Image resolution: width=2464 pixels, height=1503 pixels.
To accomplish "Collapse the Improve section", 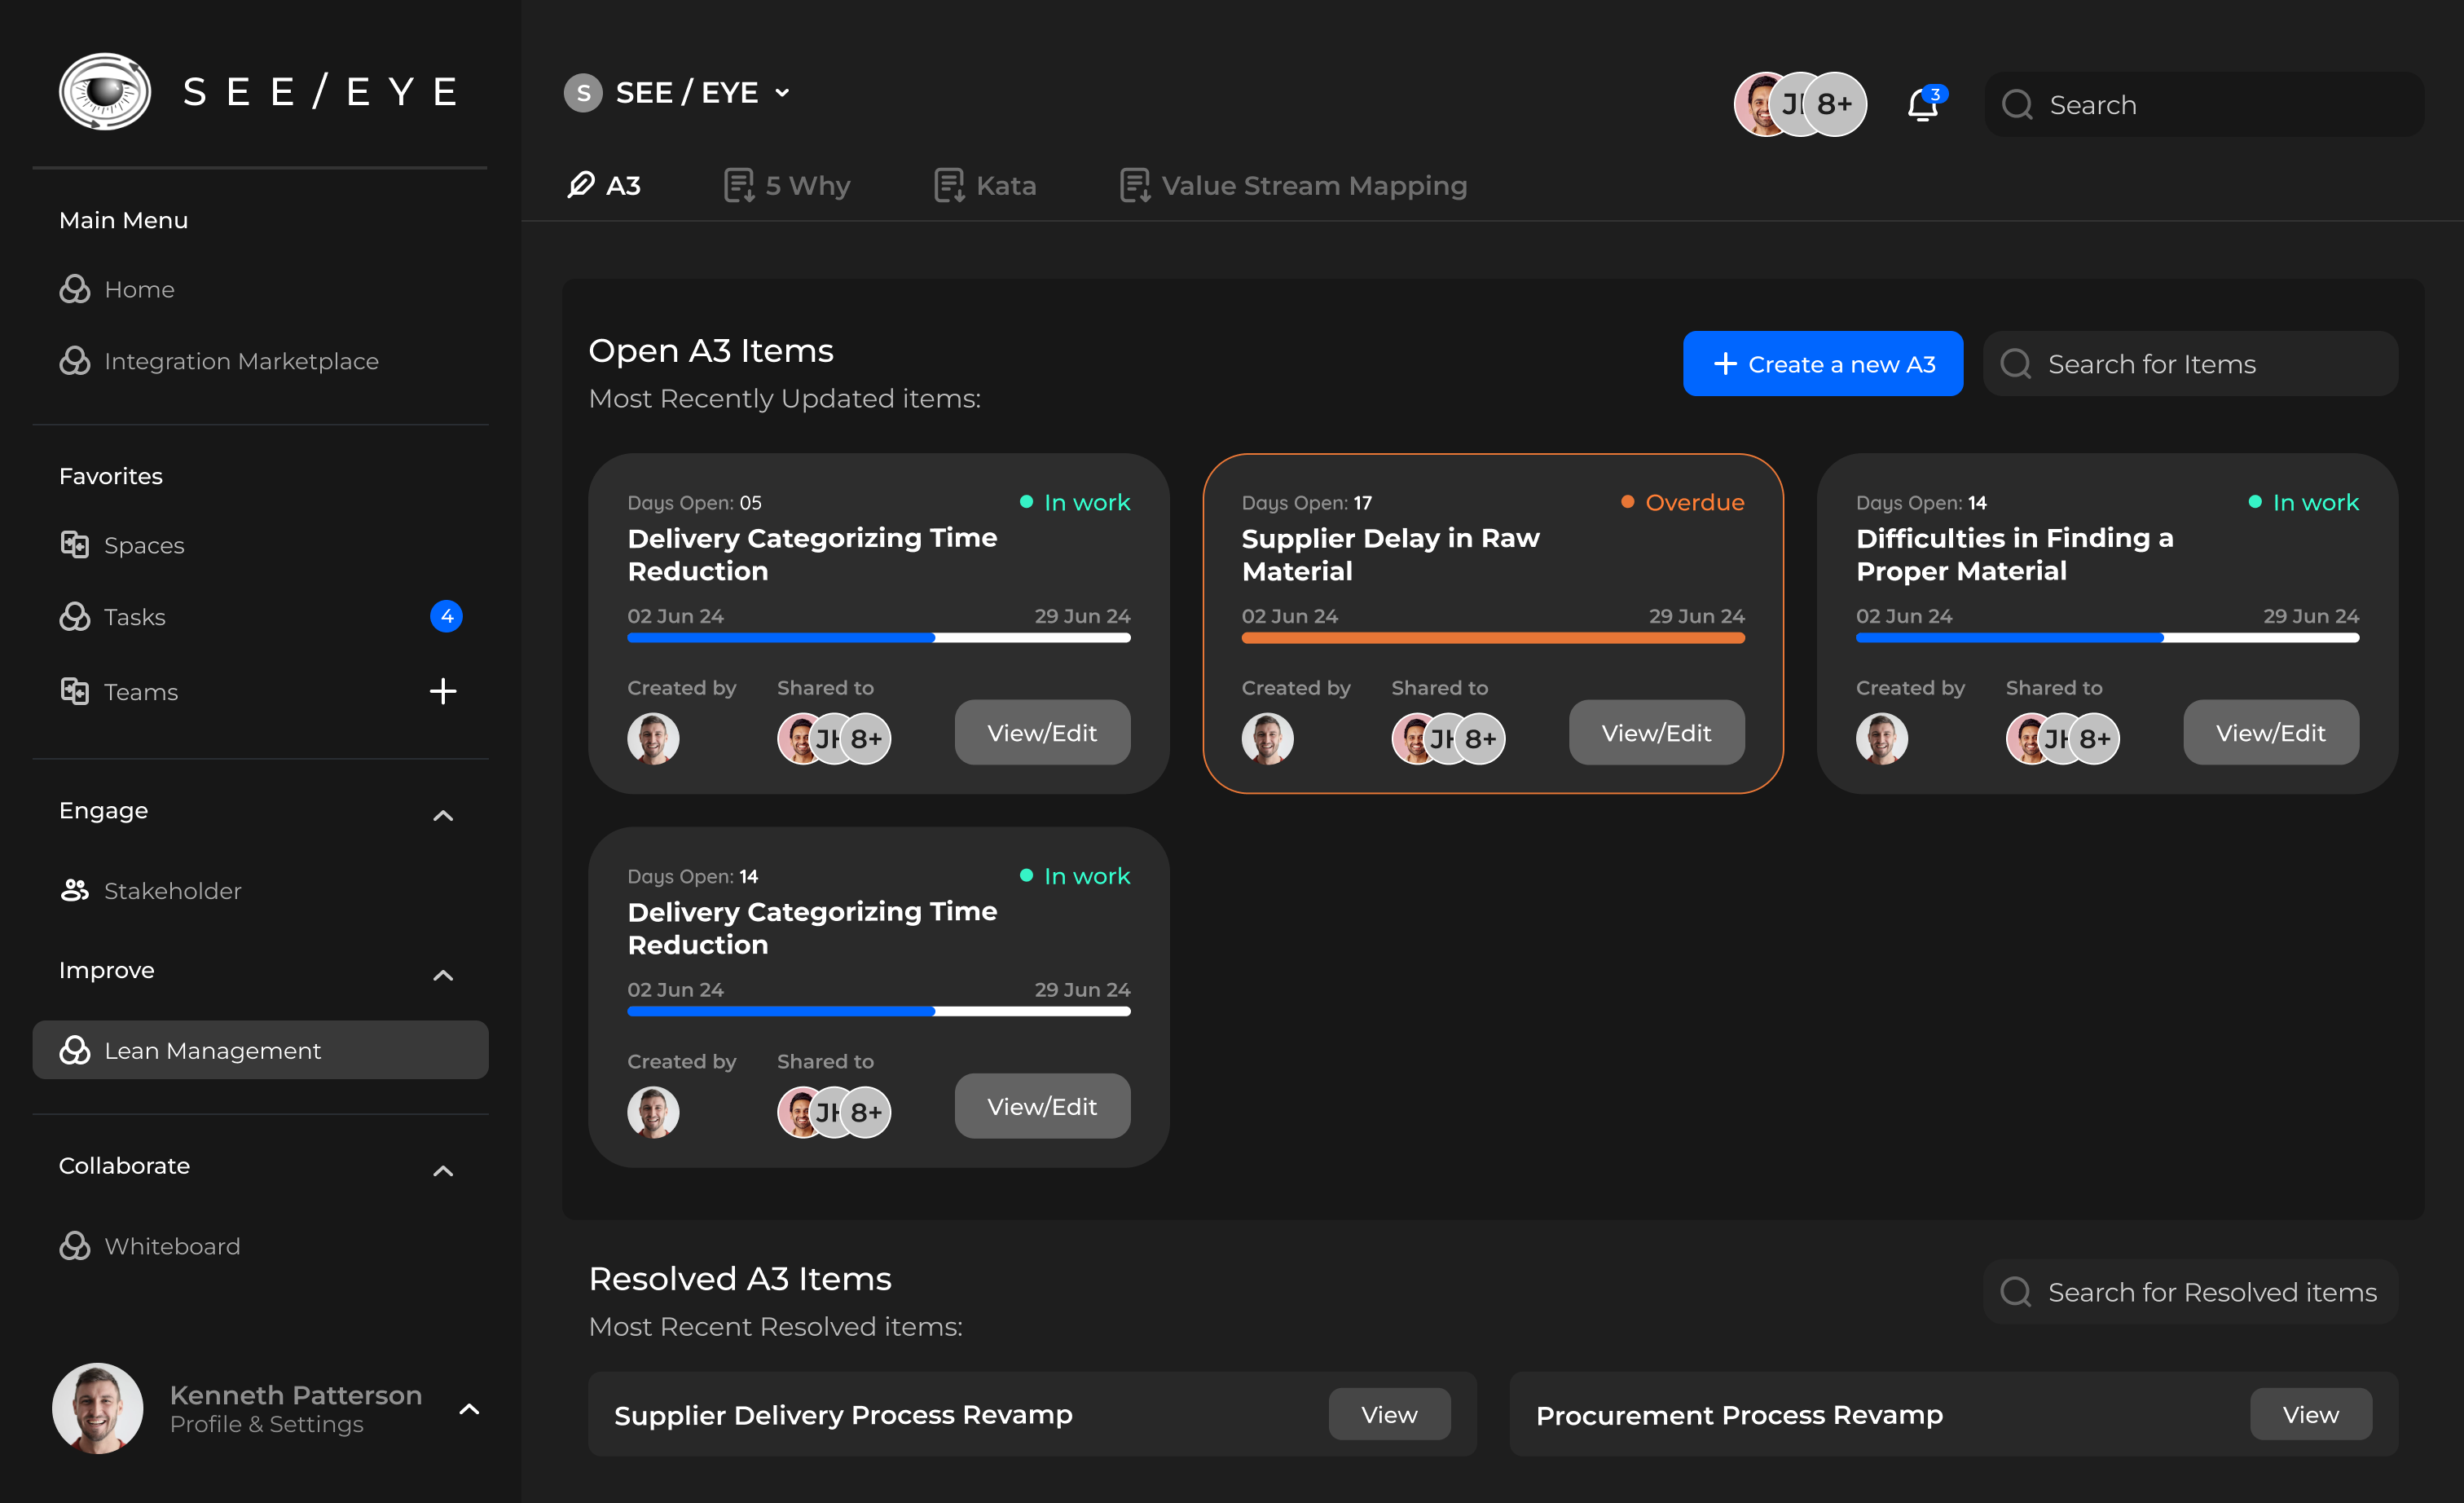I will (x=443, y=975).
